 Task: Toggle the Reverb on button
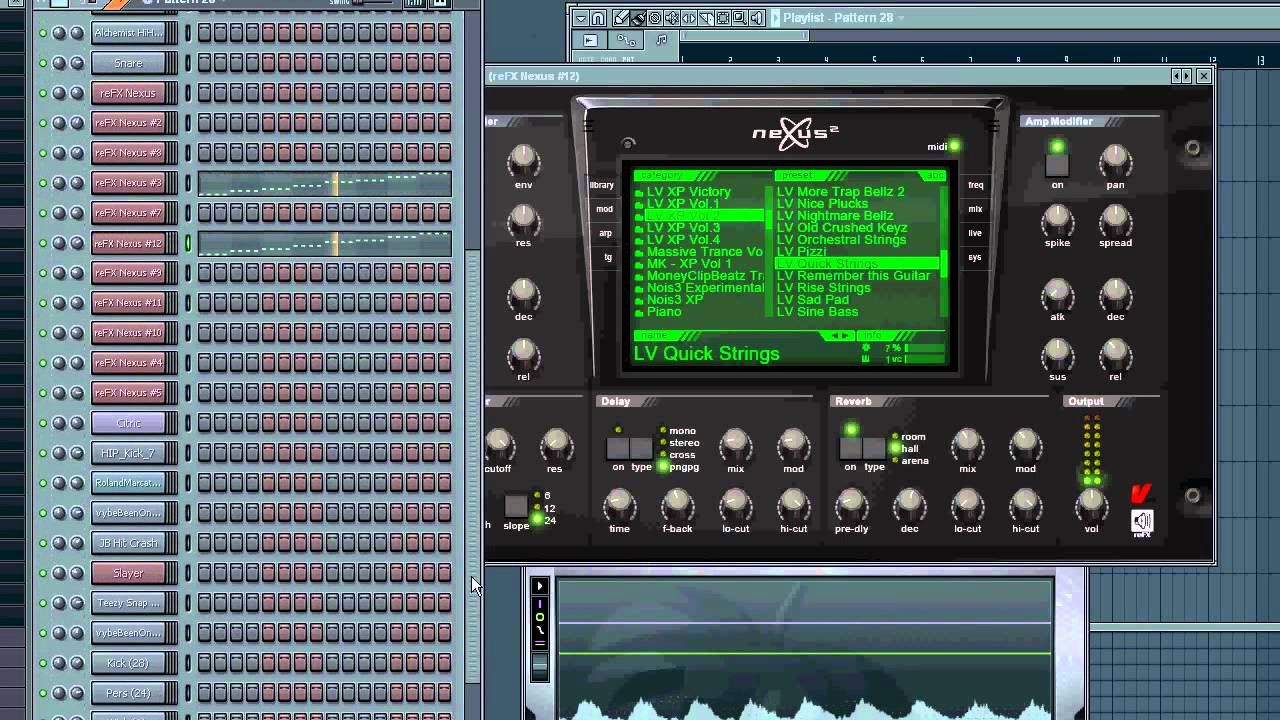(850, 447)
